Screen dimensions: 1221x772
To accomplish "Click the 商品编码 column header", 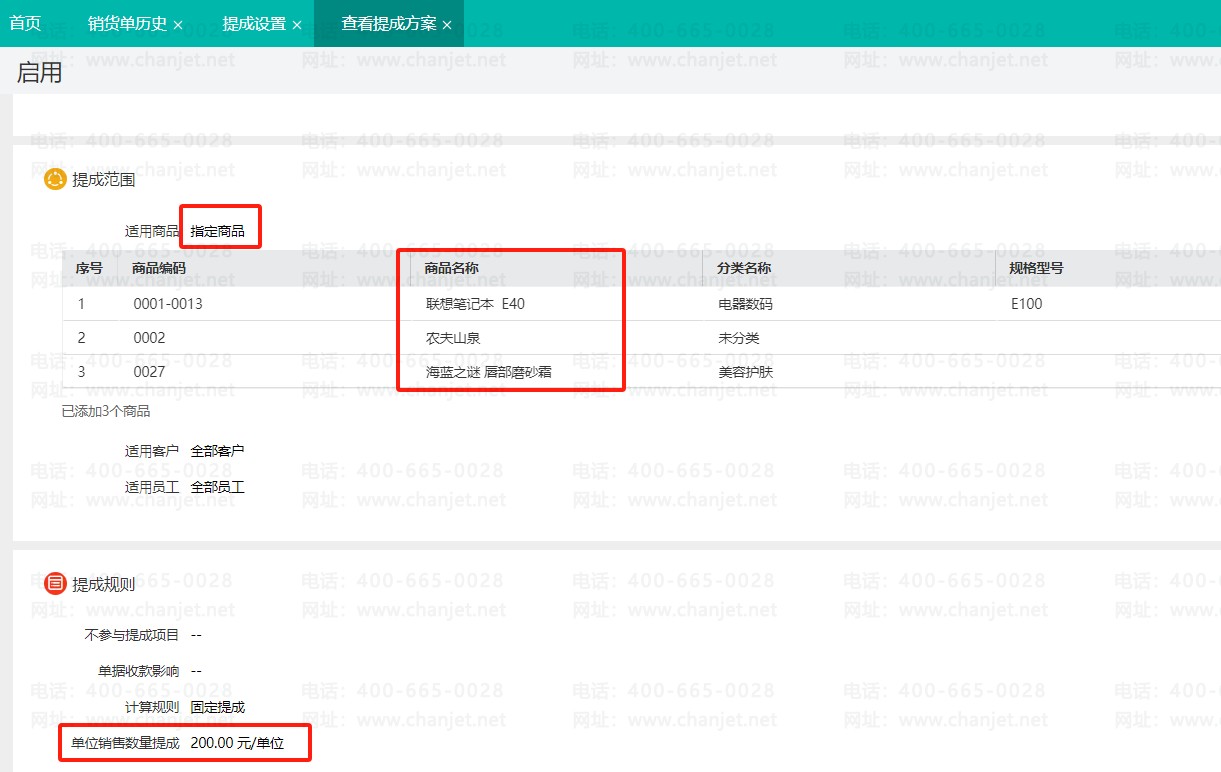I will click(x=159, y=268).
